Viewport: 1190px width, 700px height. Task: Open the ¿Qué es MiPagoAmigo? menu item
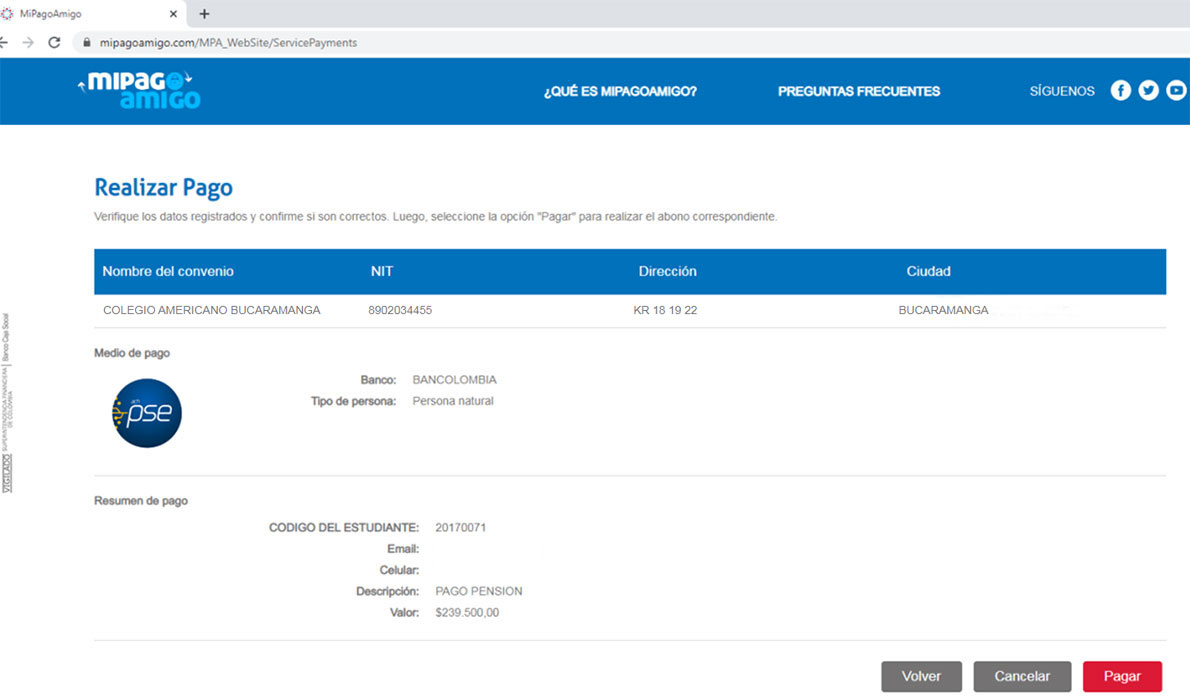click(x=620, y=91)
